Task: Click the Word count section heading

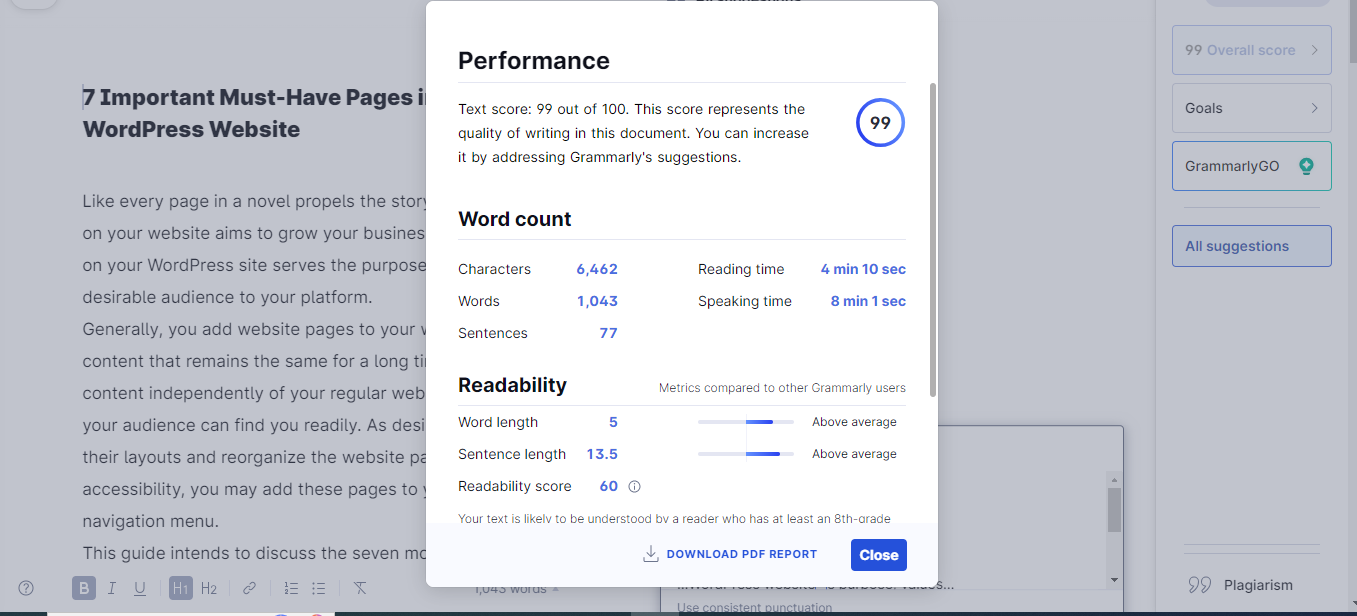Action: (x=515, y=219)
